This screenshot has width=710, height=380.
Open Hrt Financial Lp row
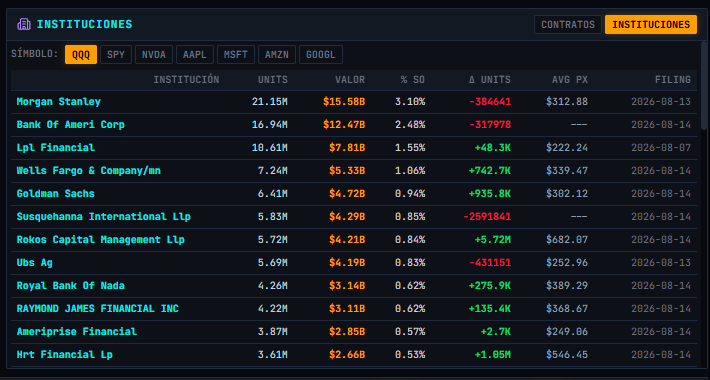click(x=354, y=355)
